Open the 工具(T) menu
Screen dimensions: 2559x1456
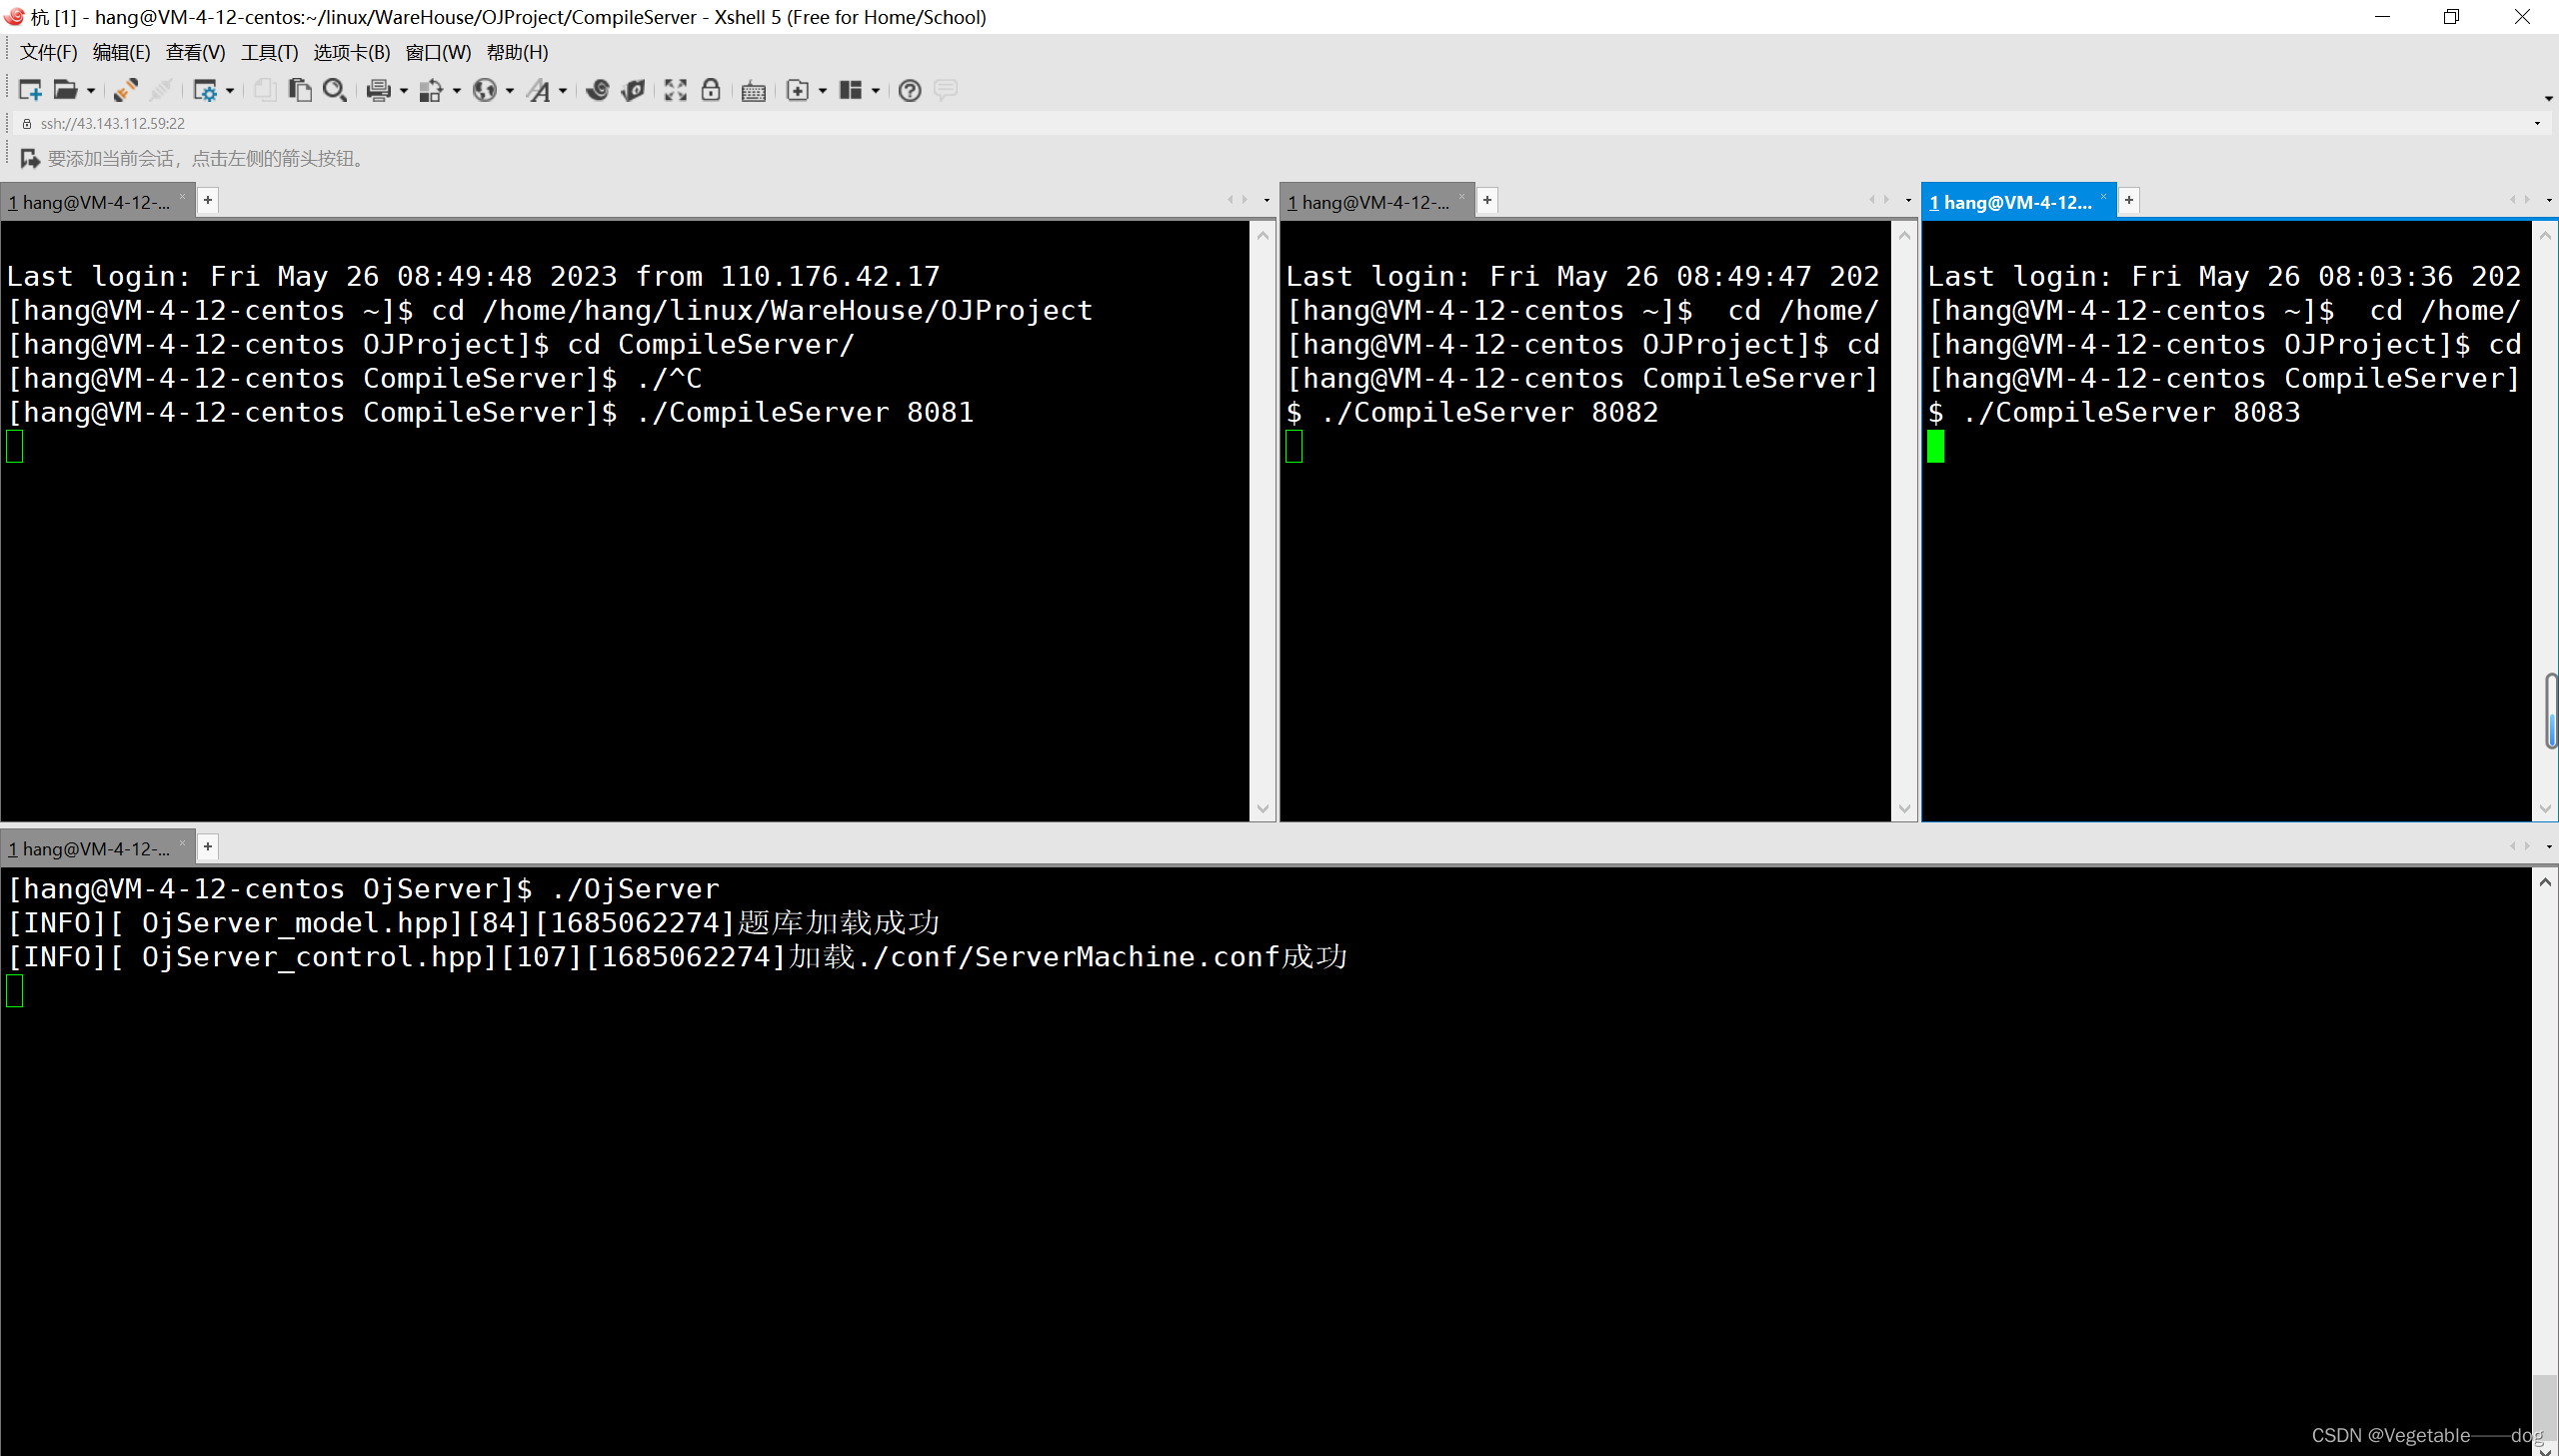click(269, 52)
